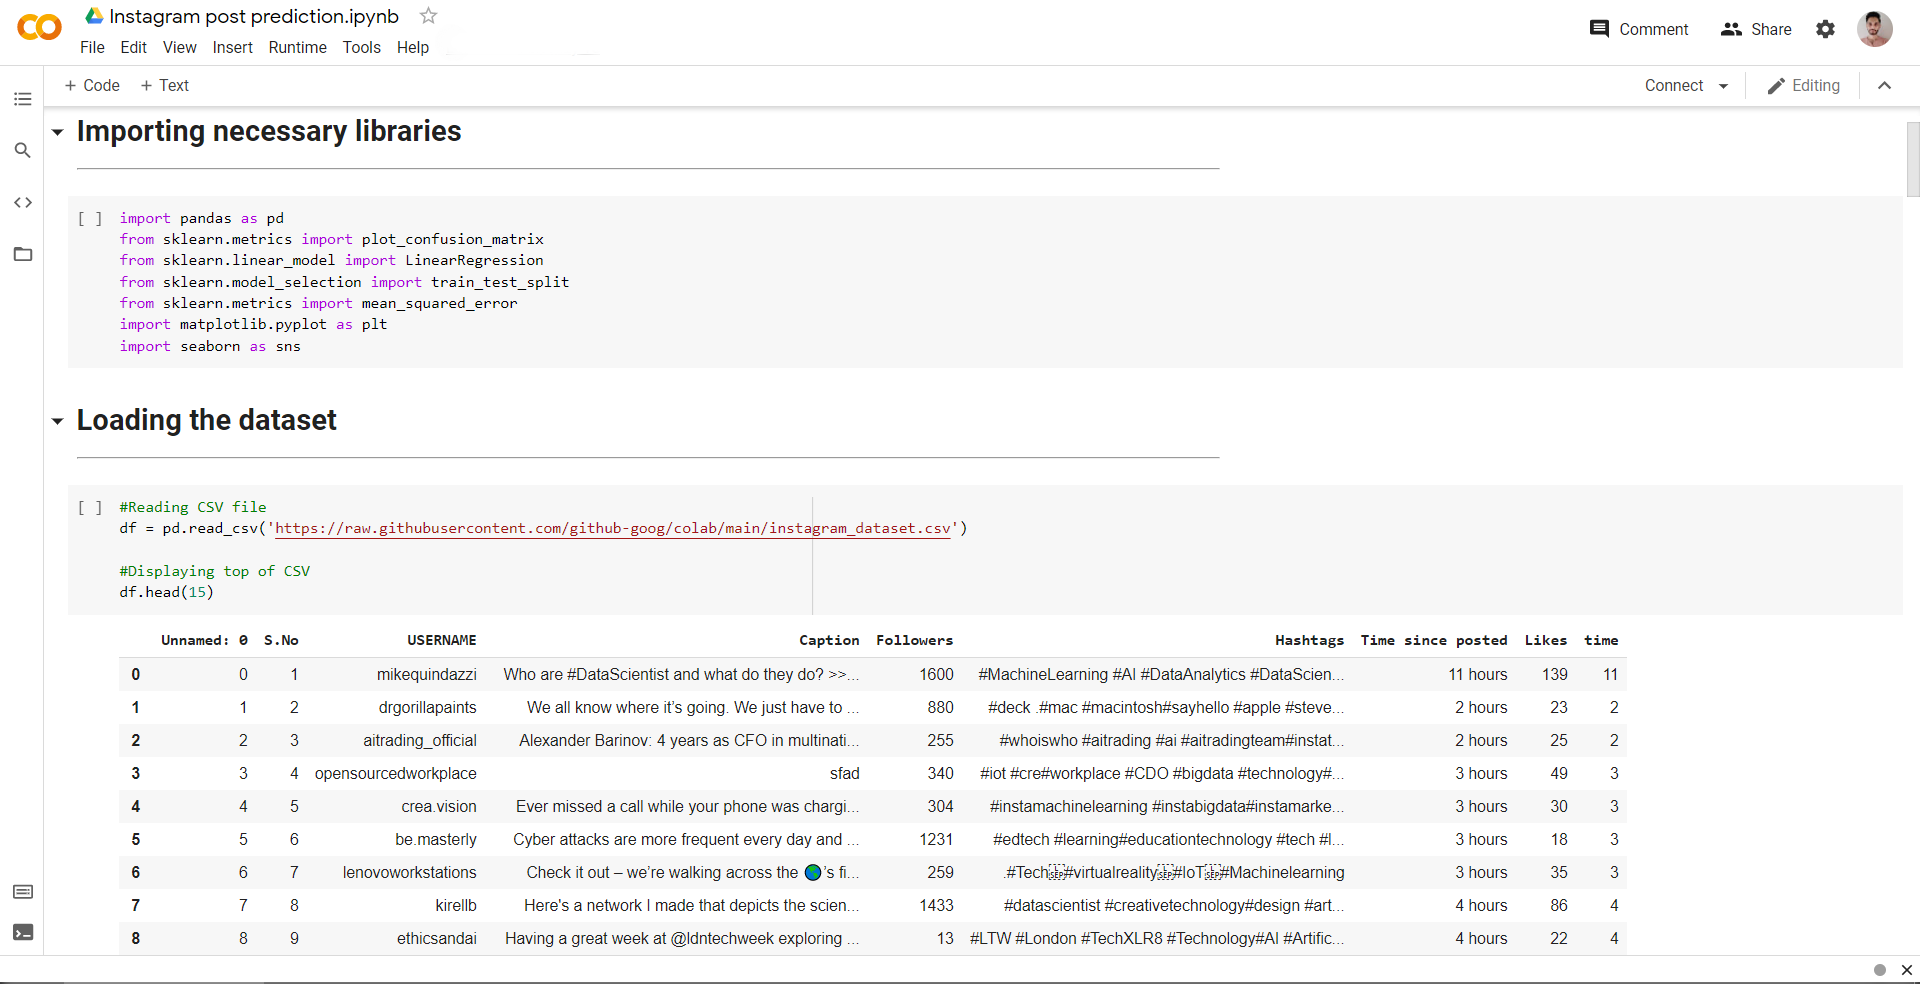Viewport: 1920px width, 984px height.
Task: Open the Edit menu
Action: click(x=133, y=47)
